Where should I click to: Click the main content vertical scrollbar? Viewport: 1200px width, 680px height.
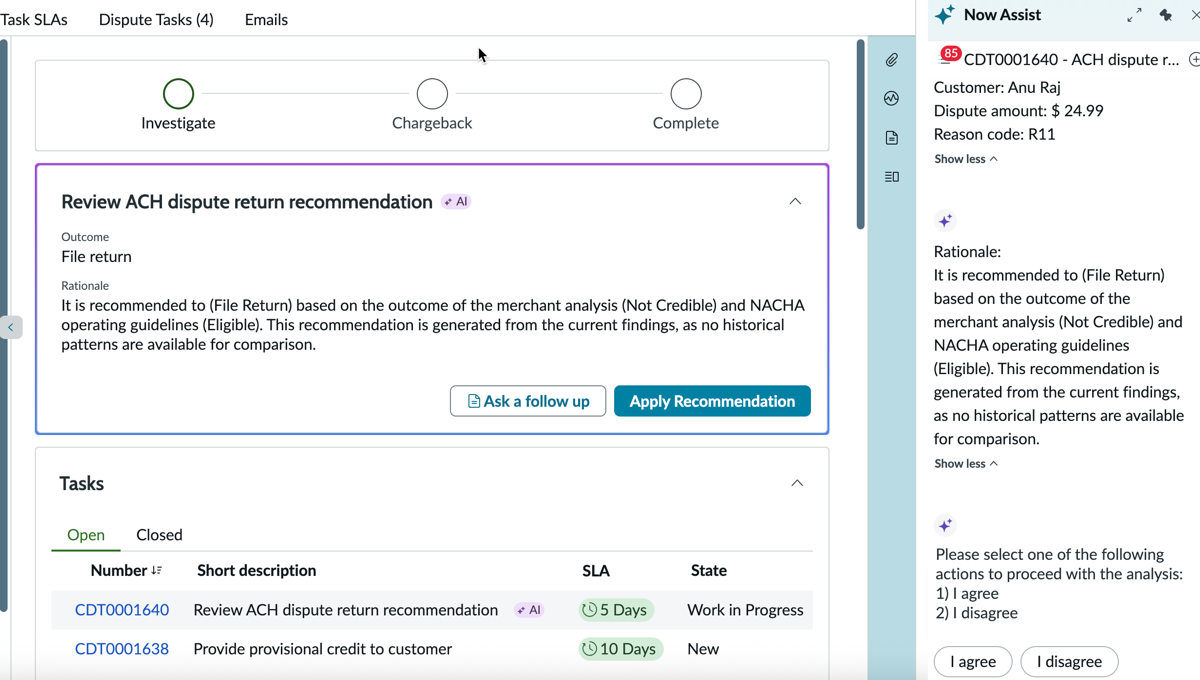(x=860, y=134)
